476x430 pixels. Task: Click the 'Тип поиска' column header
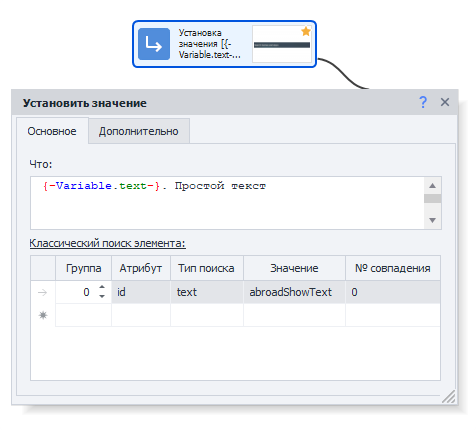tap(207, 268)
